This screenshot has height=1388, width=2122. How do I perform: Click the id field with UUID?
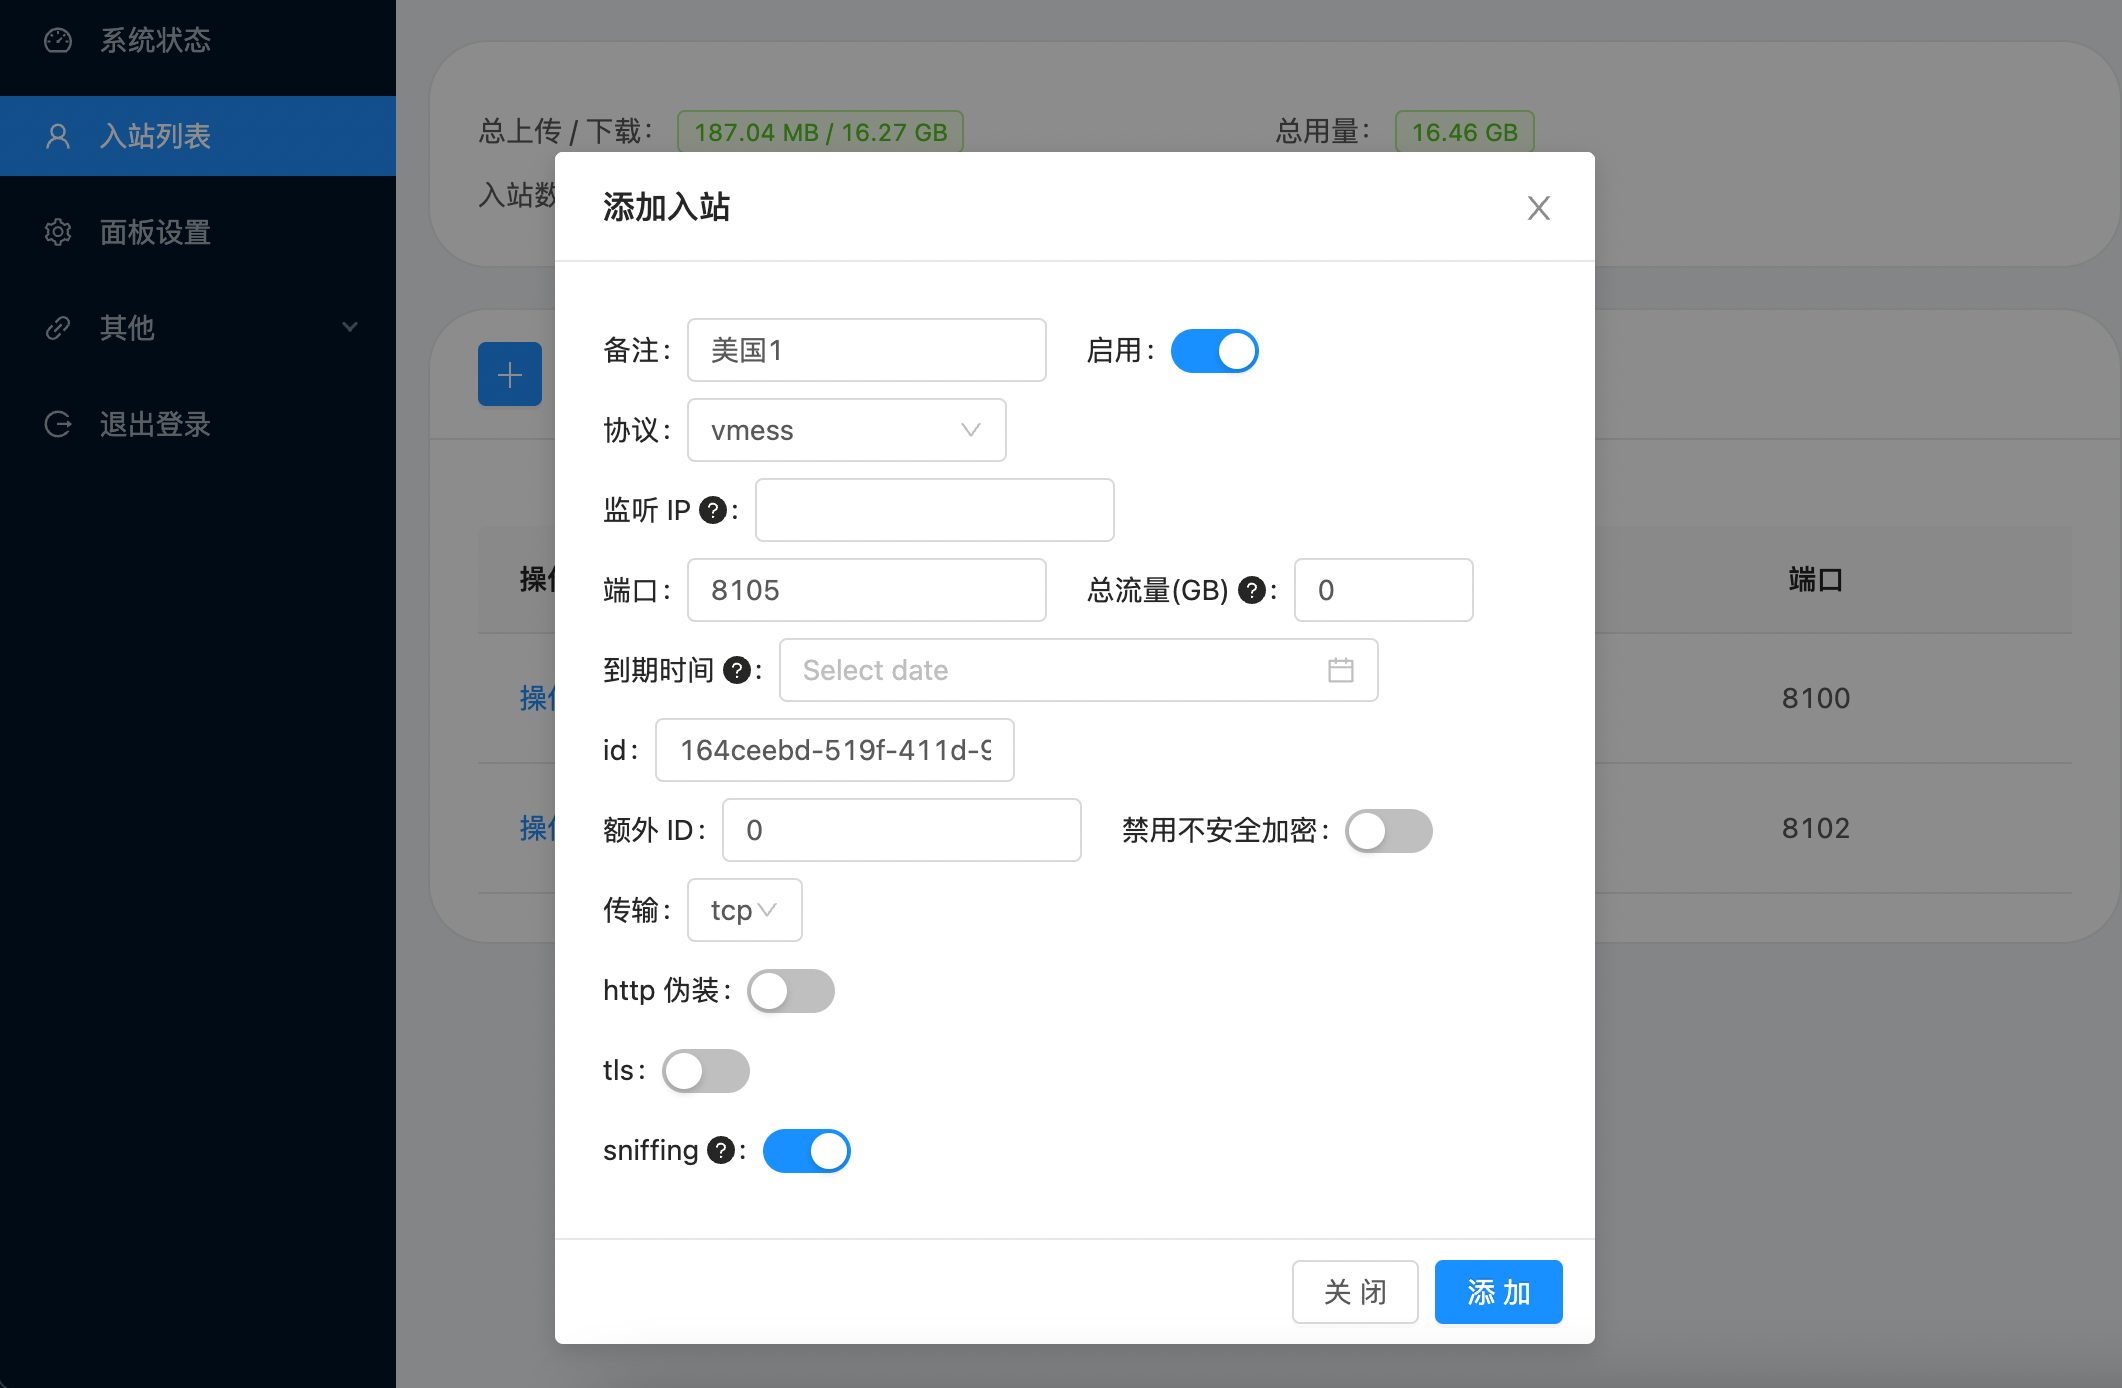point(835,750)
